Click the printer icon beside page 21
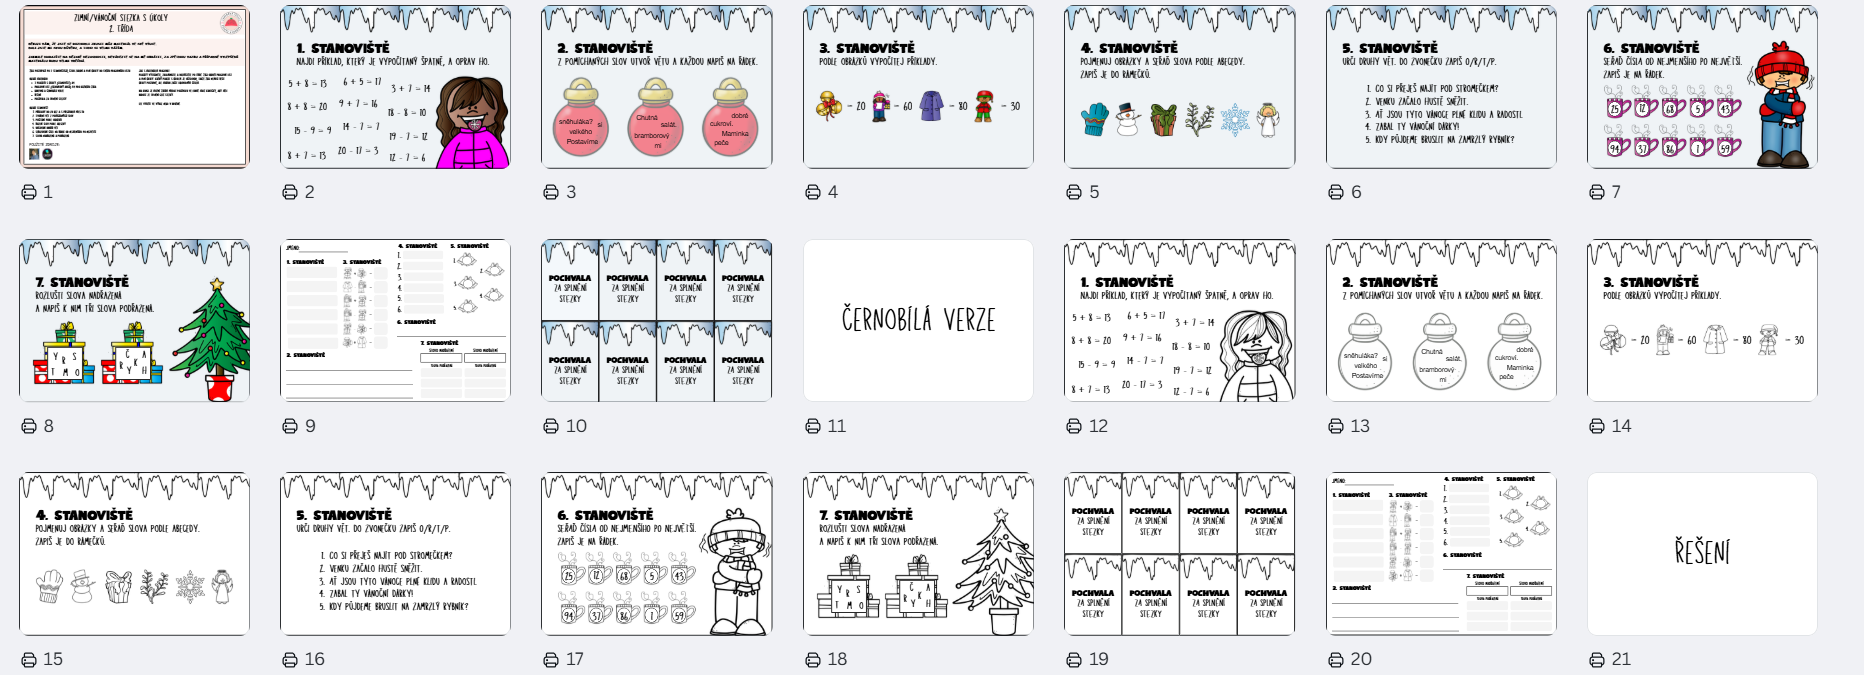This screenshot has height=675, width=1864. click(1597, 659)
